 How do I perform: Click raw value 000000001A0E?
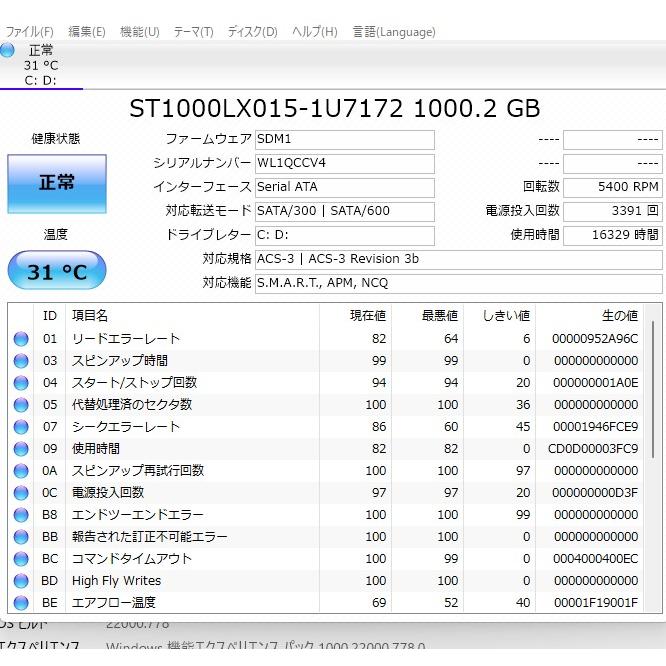(x=595, y=383)
